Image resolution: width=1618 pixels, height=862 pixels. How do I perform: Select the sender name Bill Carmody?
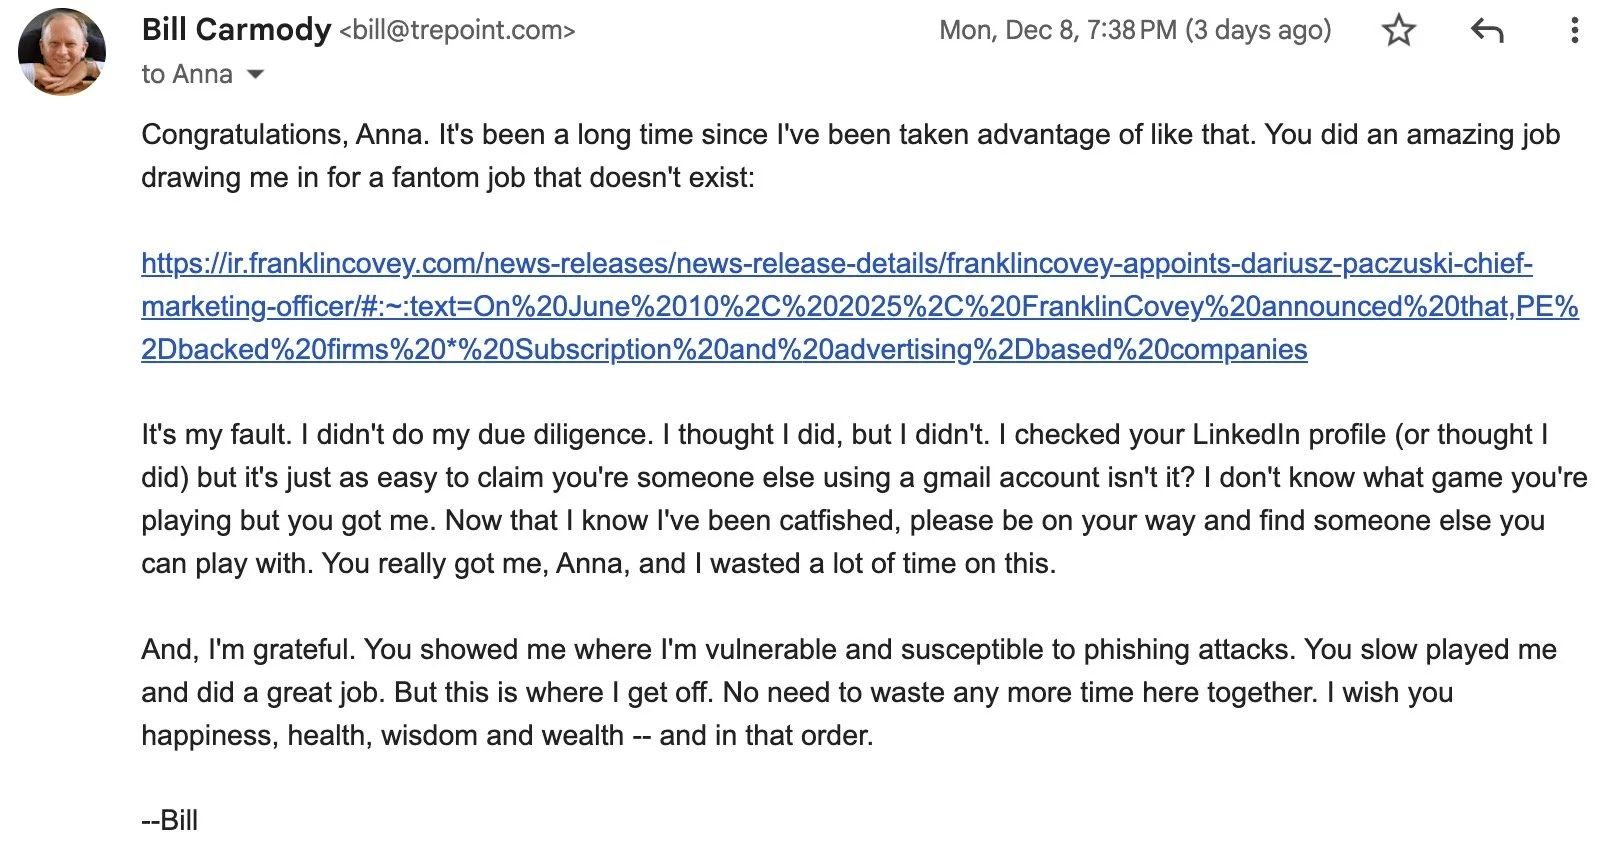click(236, 30)
